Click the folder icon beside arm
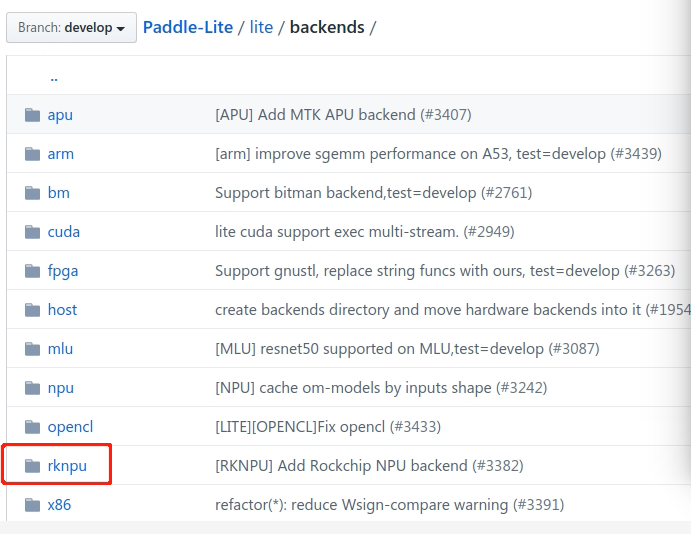Viewport: 691px width, 534px height. [x=32, y=154]
